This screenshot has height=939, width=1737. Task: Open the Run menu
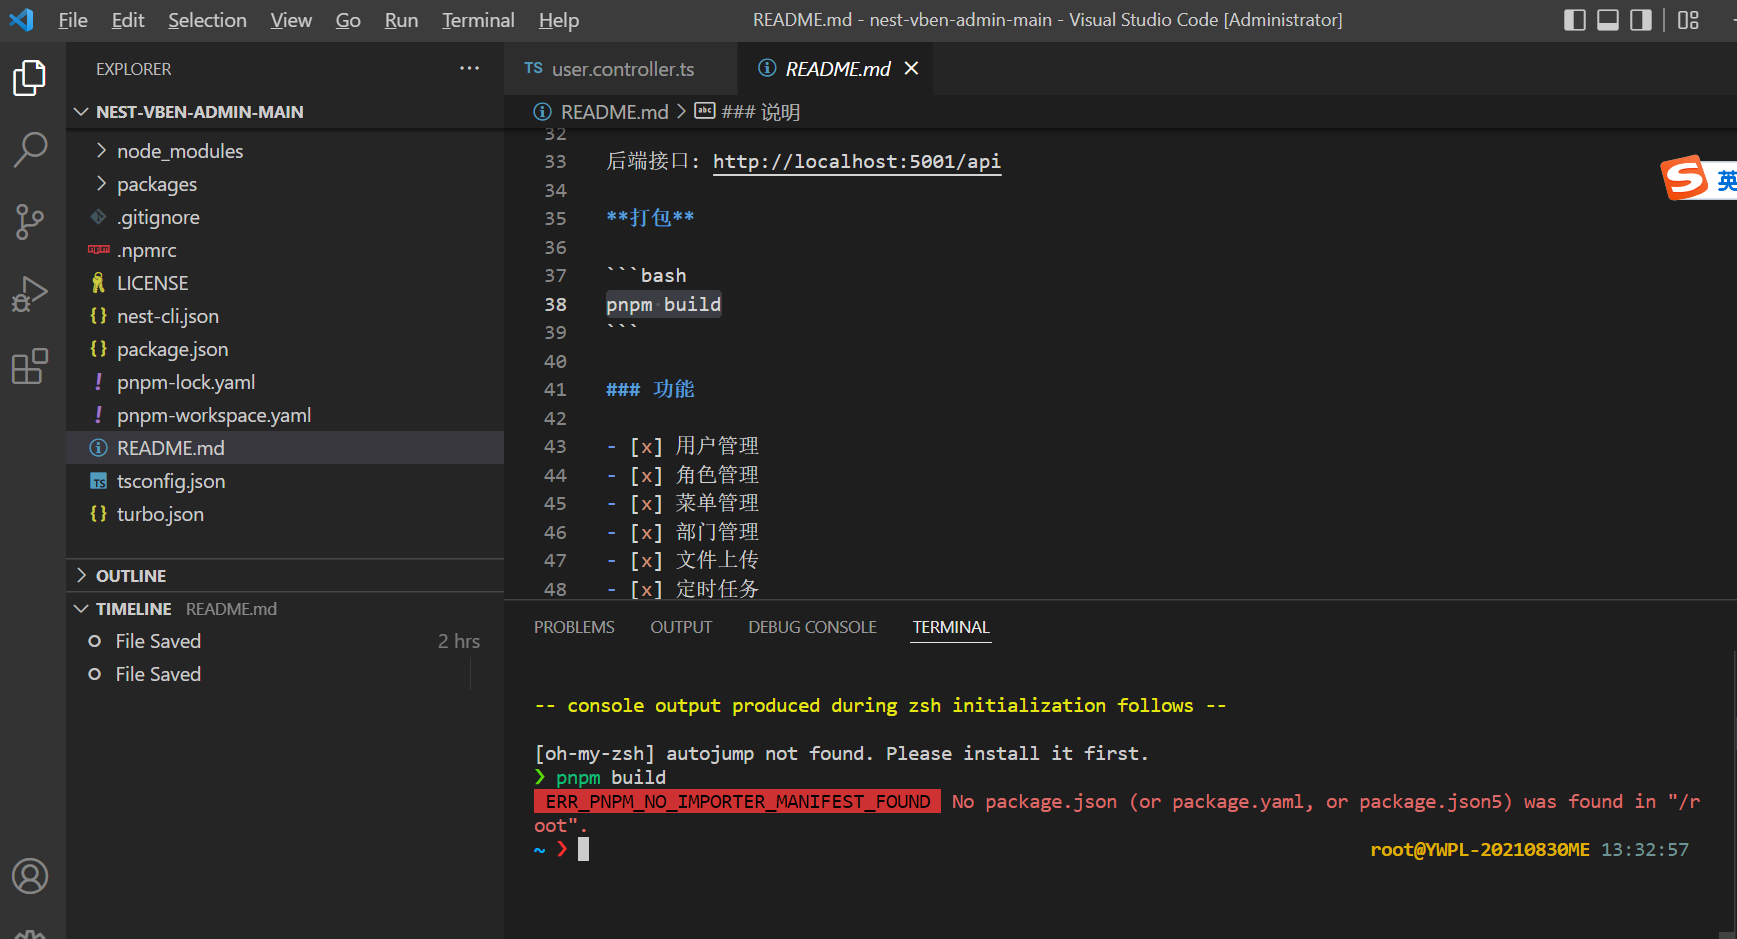click(401, 20)
